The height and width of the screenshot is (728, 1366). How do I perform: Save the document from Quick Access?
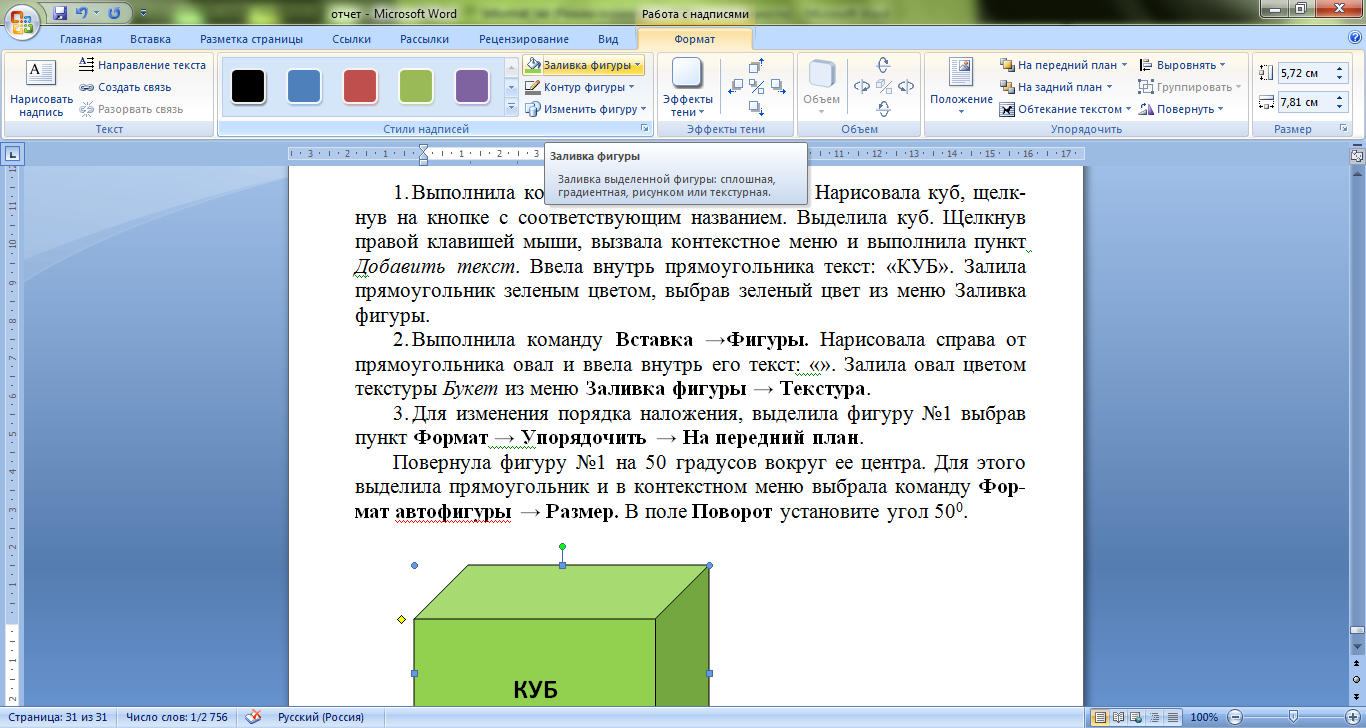(60, 13)
